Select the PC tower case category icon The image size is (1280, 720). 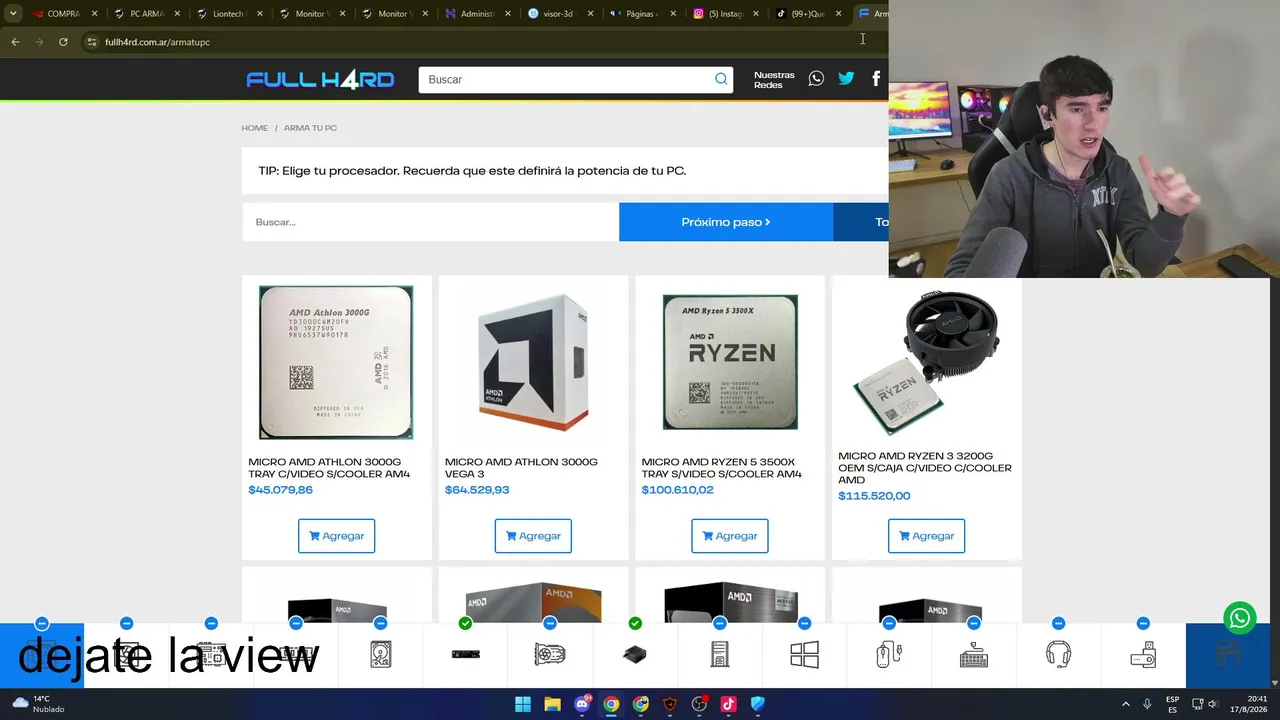coord(720,654)
